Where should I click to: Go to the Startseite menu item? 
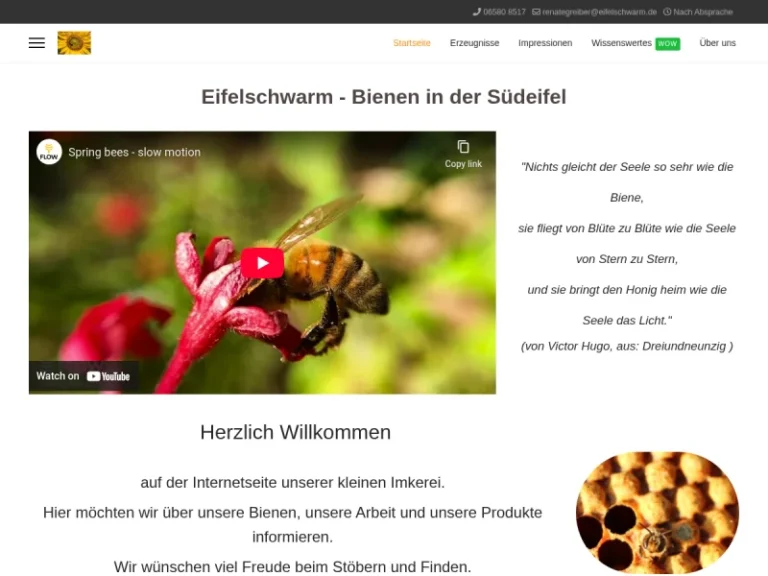click(x=412, y=43)
